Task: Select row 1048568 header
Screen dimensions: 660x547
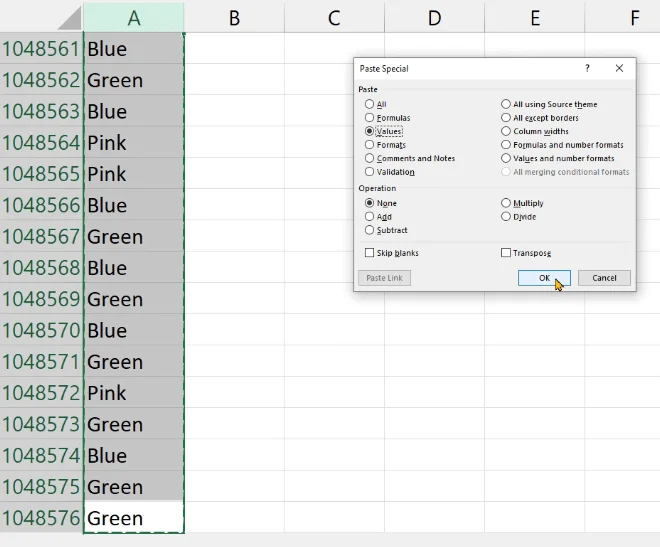Action: point(41,267)
